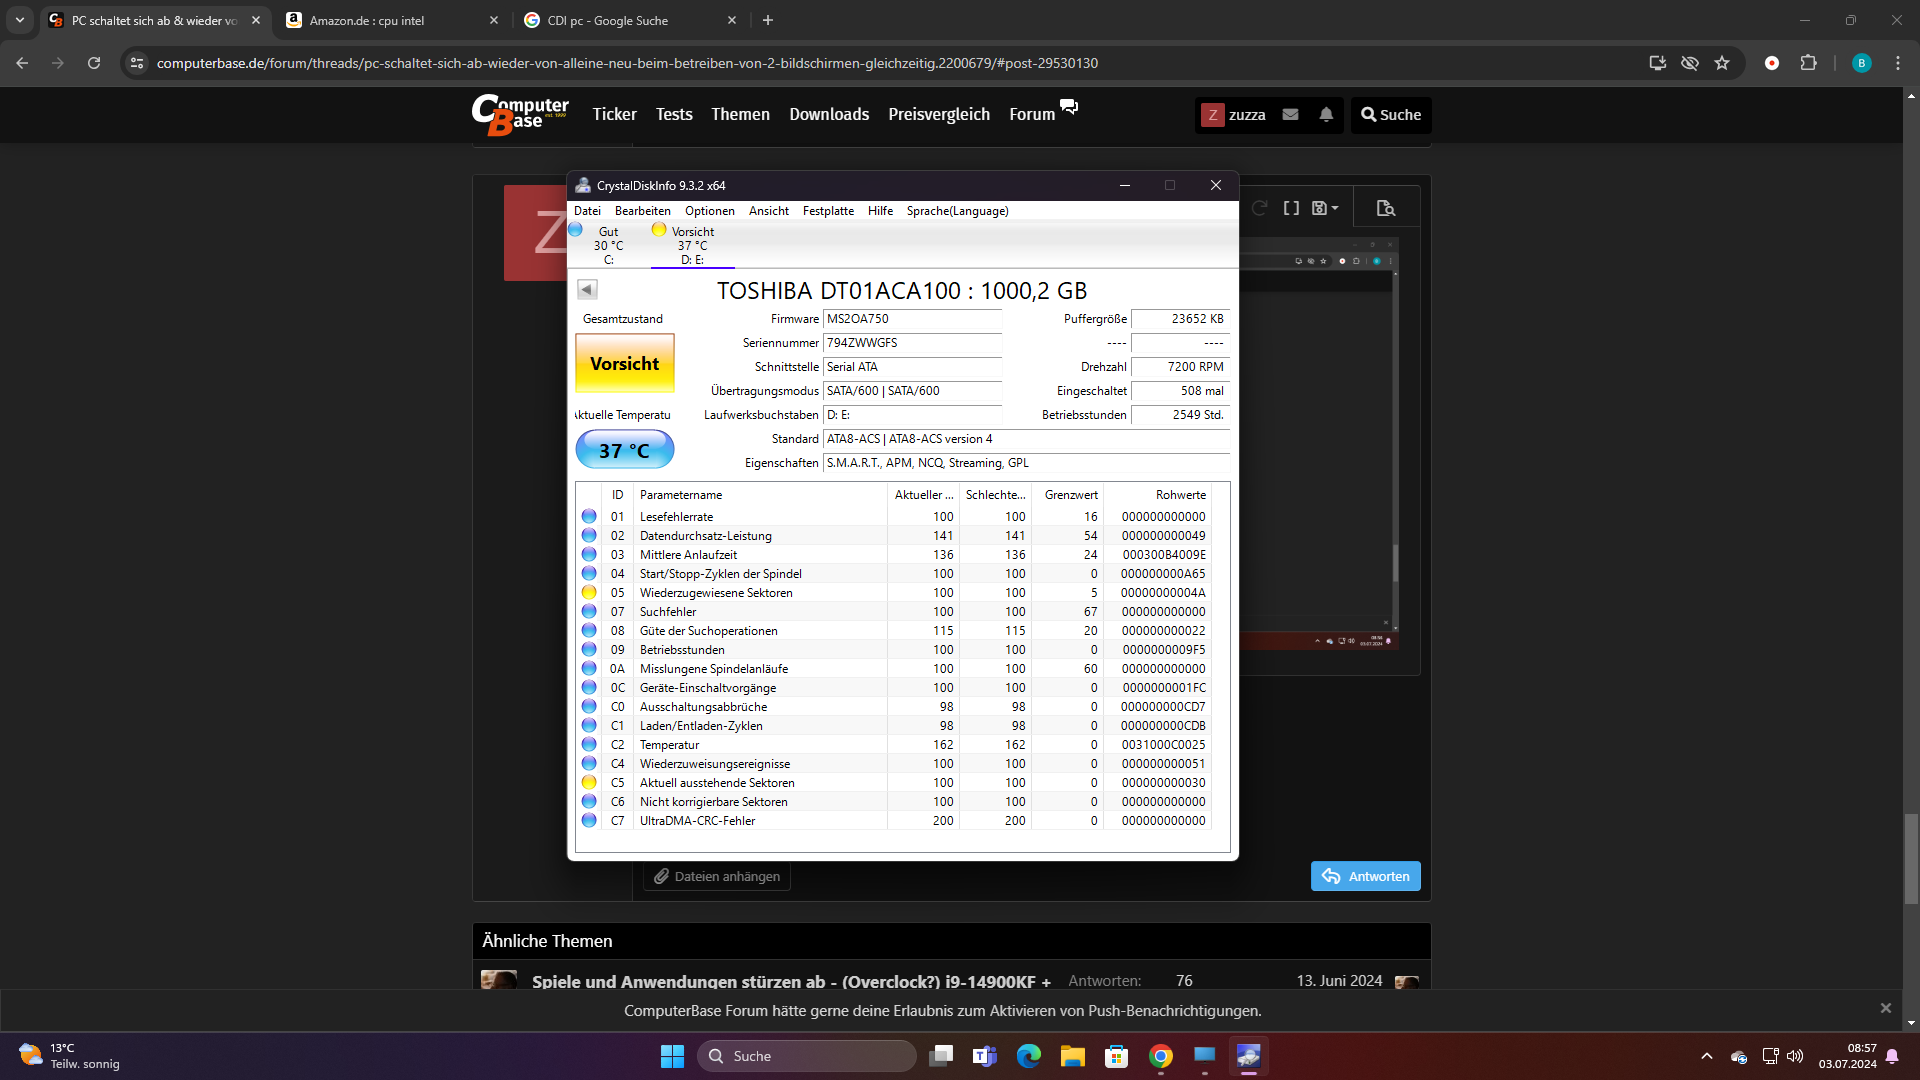Select the Vorsicht D: E: drive
The width and height of the screenshot is (1920, 1080).
[692, 245]
